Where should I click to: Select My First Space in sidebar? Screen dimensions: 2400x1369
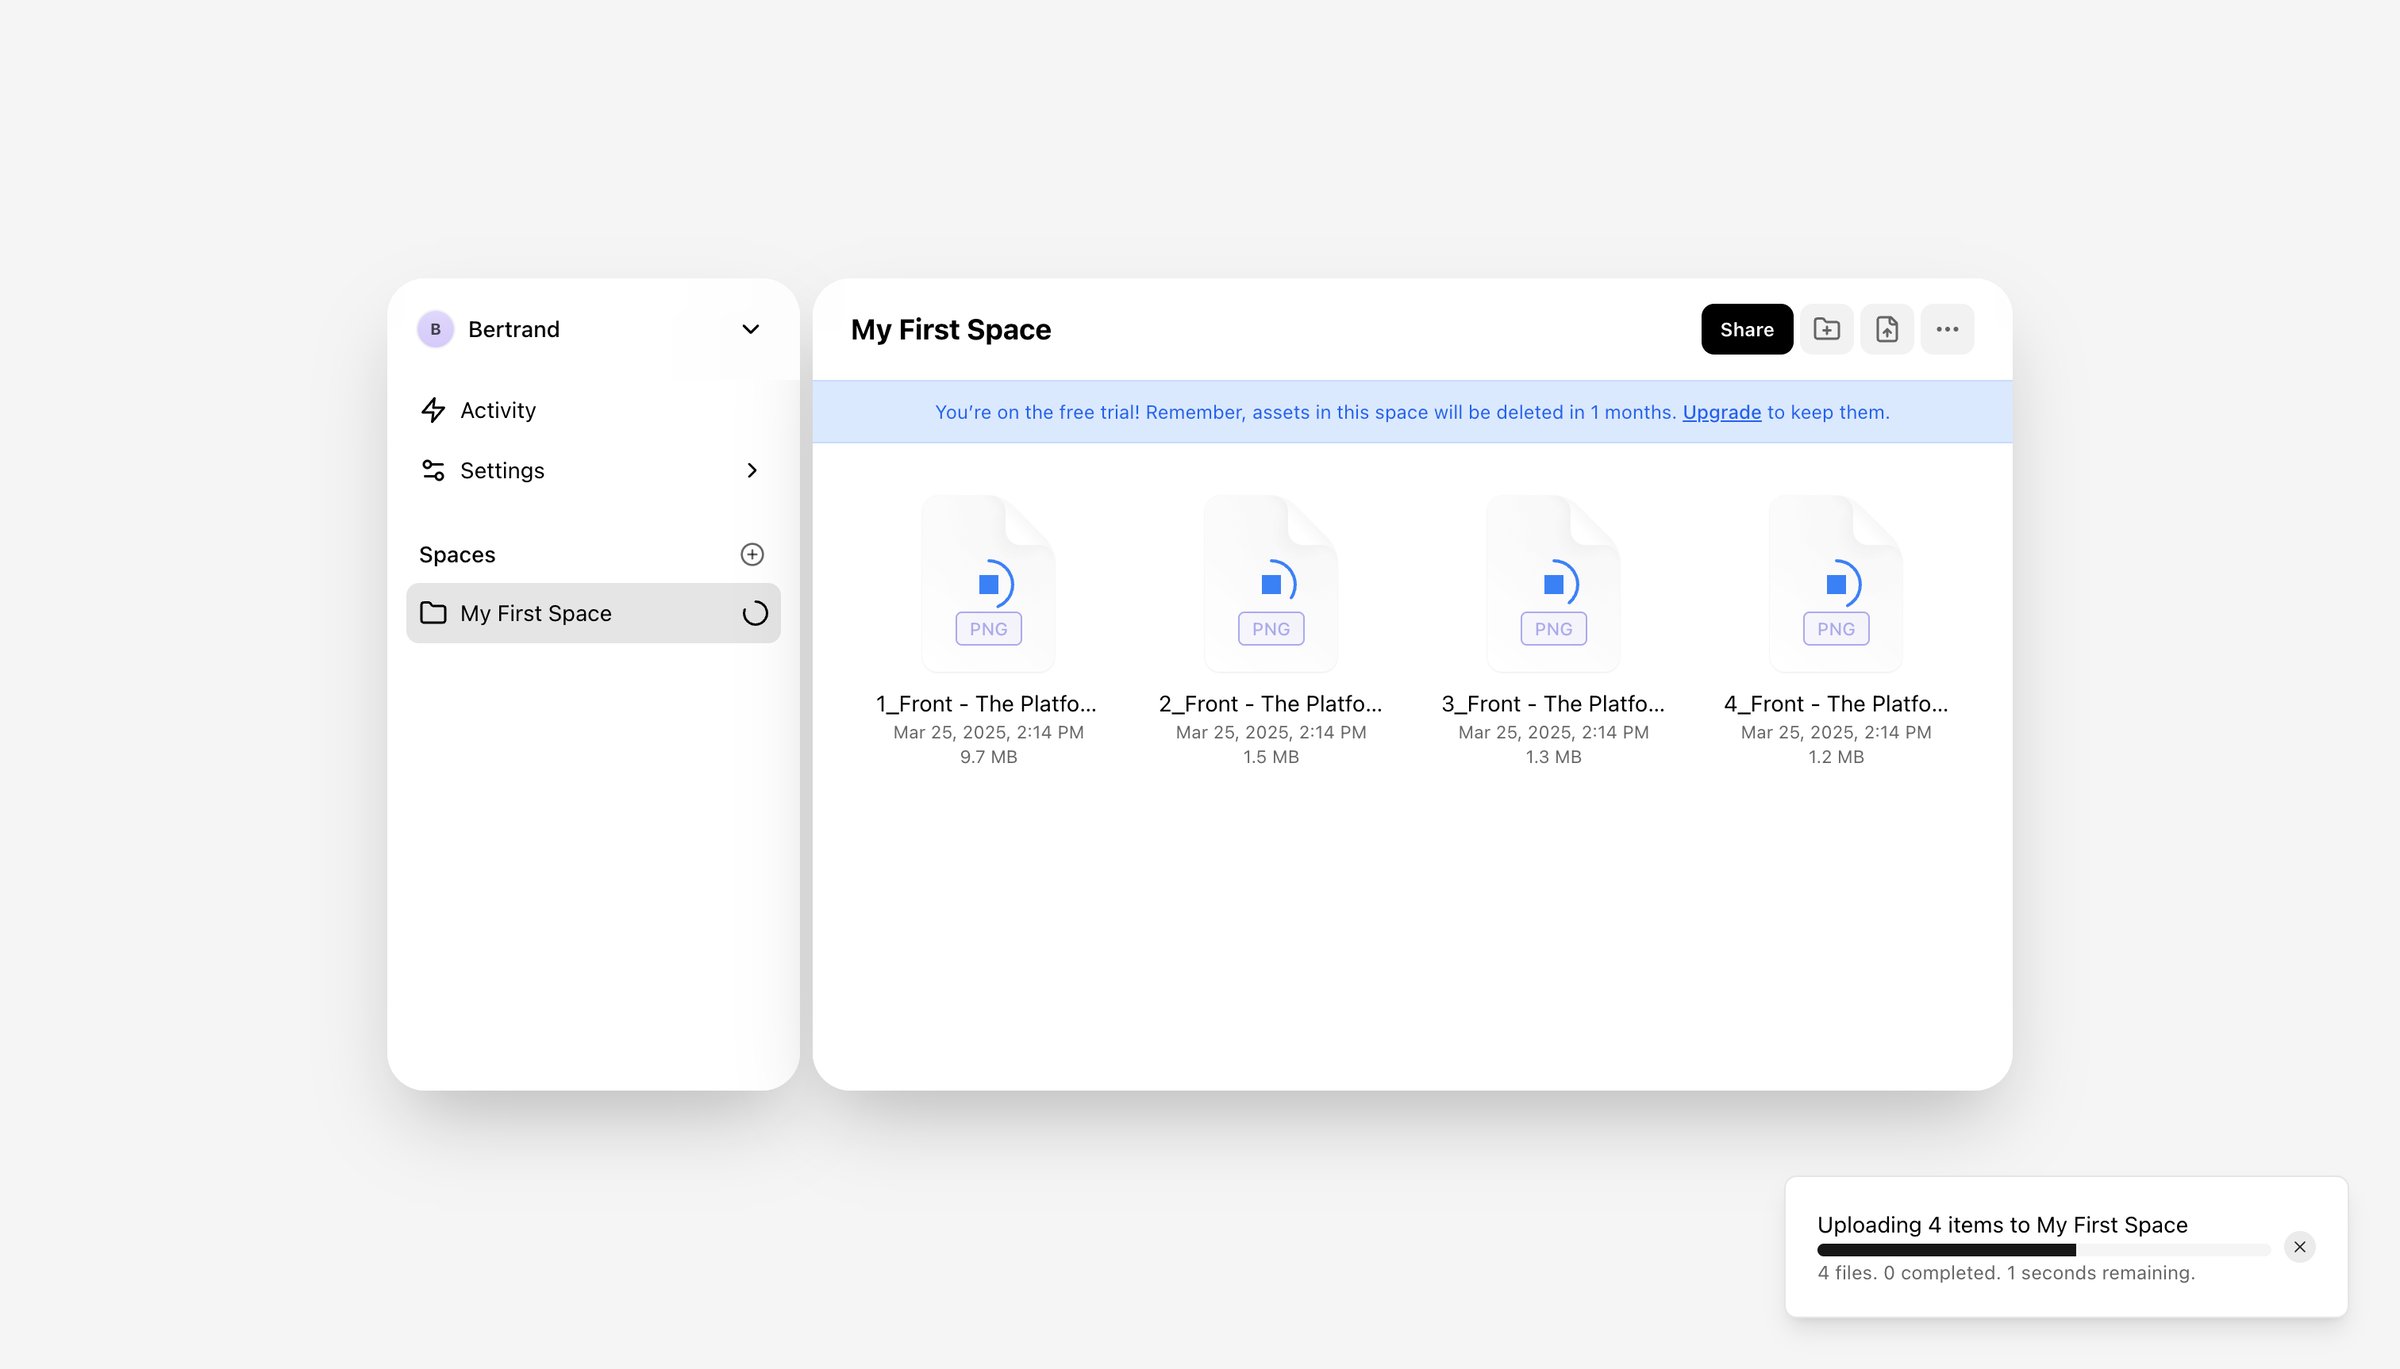tap(593, 613)
